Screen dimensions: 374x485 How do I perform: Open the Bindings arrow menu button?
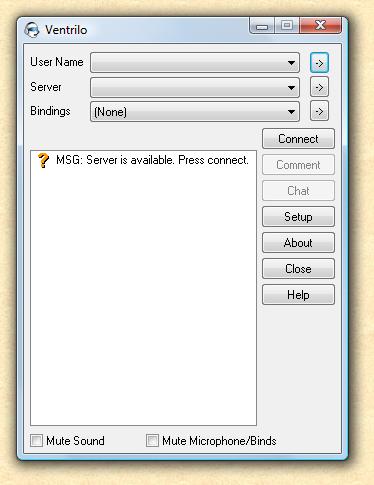point(319,111)
